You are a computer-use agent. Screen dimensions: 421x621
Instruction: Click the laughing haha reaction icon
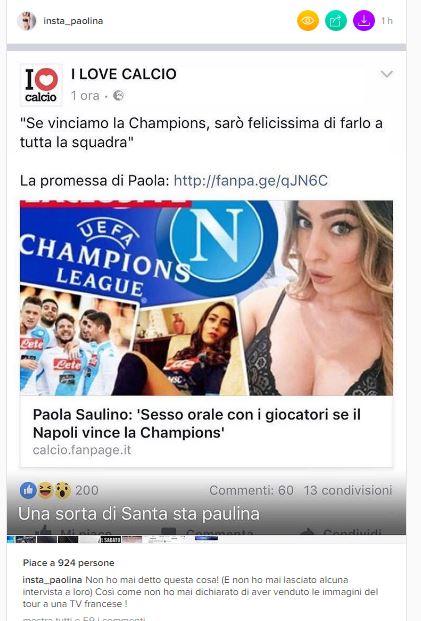[x=45, y=490]
